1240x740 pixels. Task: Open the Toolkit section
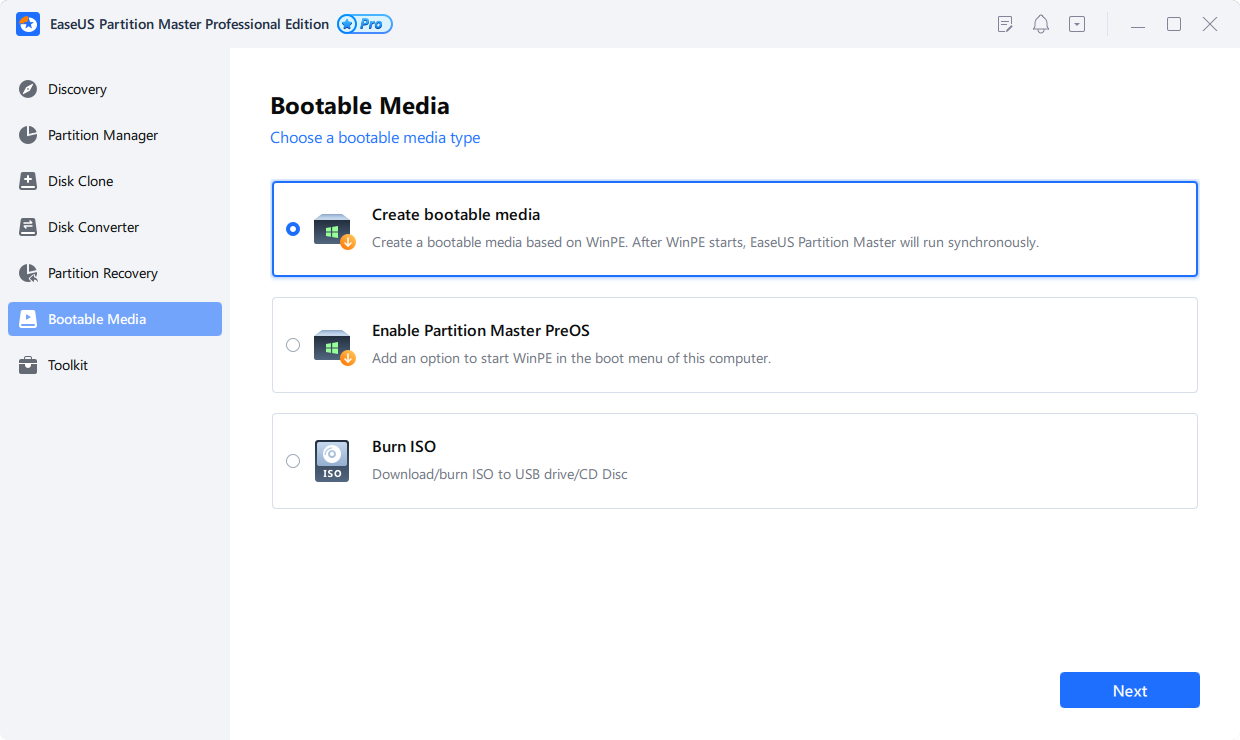pos(67,365)
